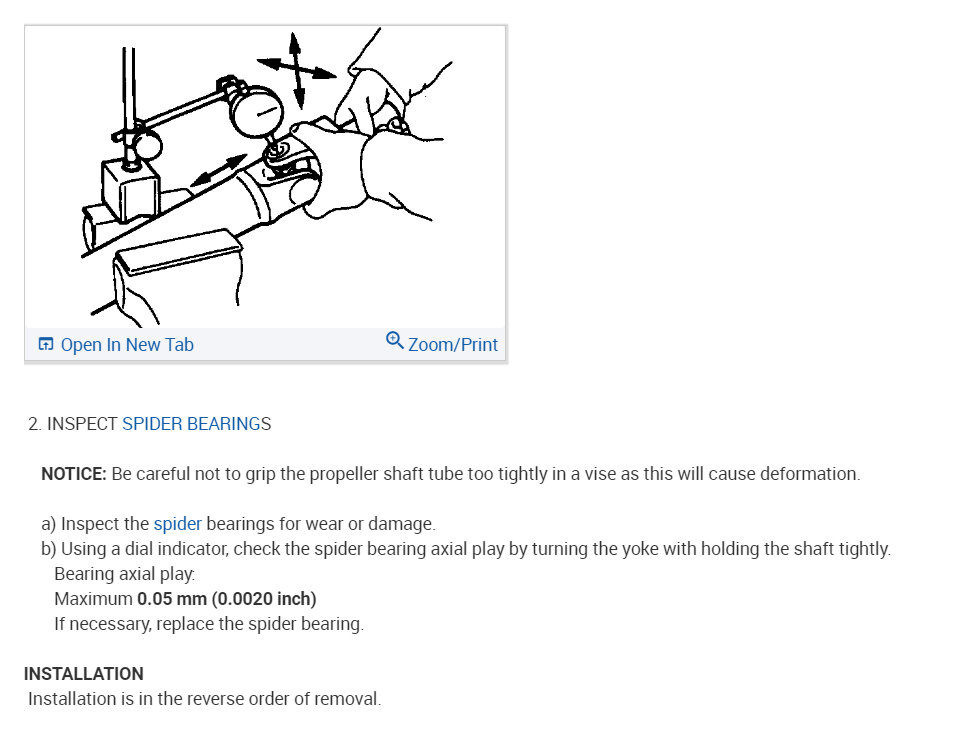Screen dimensions: 978x736
Task: Click the magnetic base block in the diagram
Action: (x=131, y=190)
